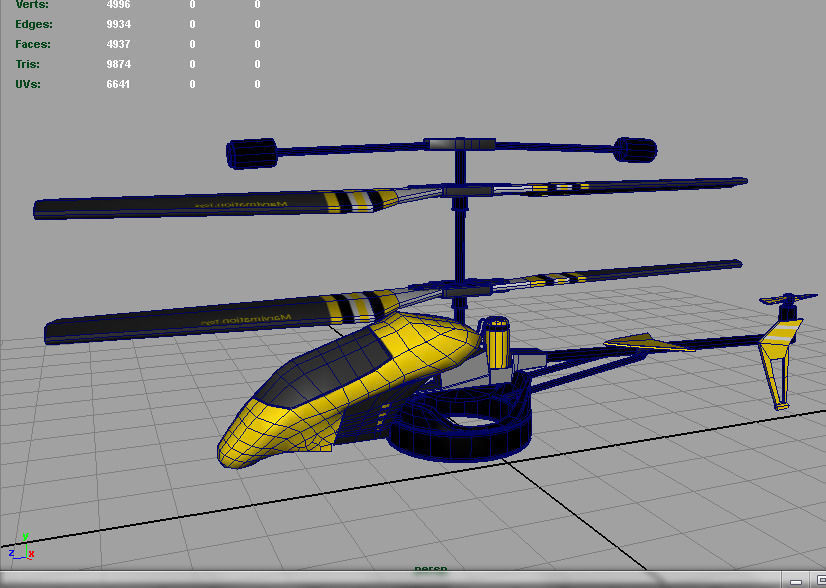Select the small tail rotor propeller
The image size is (826, 588).
coord(788,300)
